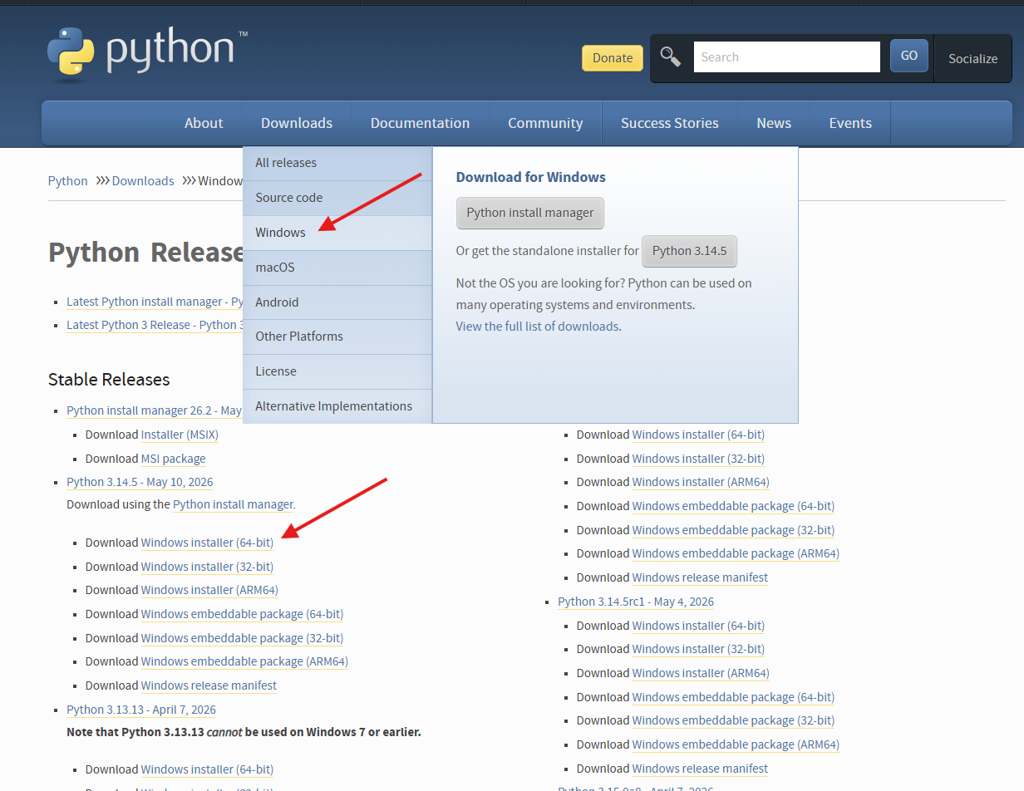Download Python 3.14.5 embeddable package (32-bit)

242,638
